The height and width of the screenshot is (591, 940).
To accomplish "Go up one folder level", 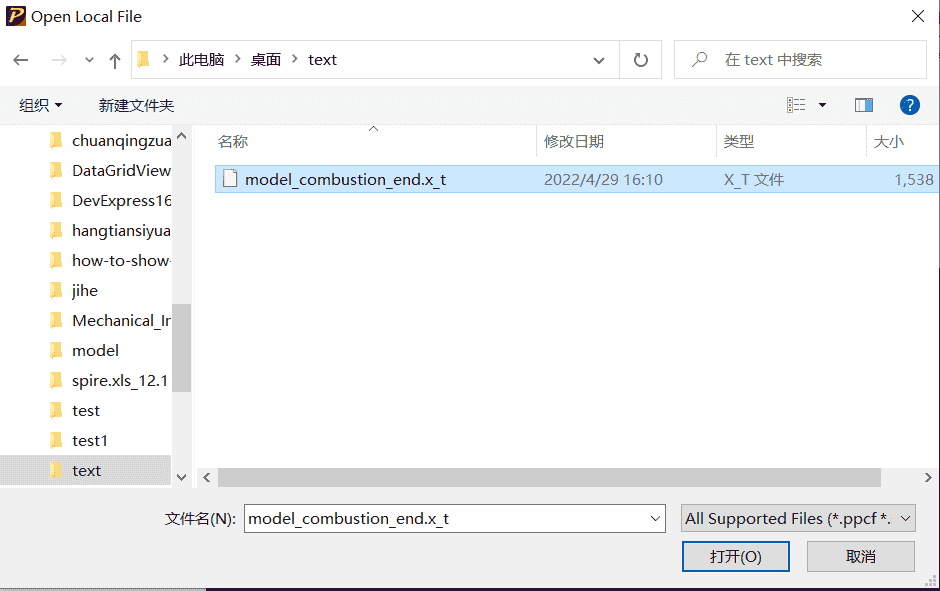I will click(115, 60).
